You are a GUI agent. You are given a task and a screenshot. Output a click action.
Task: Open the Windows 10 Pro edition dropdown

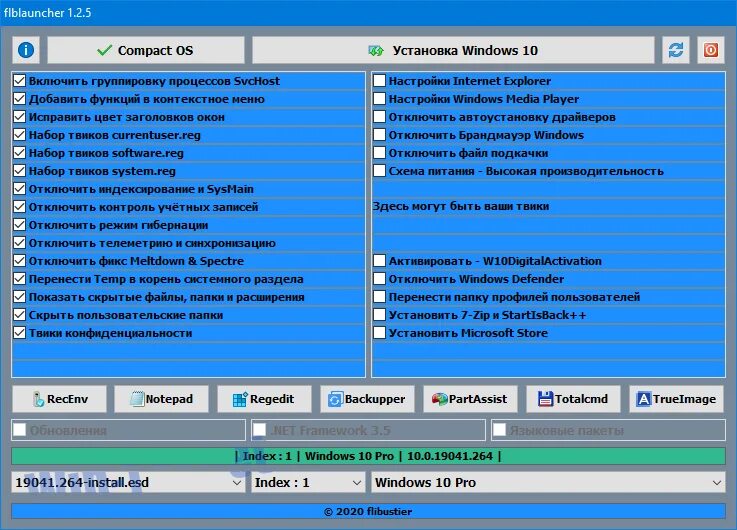548,482
